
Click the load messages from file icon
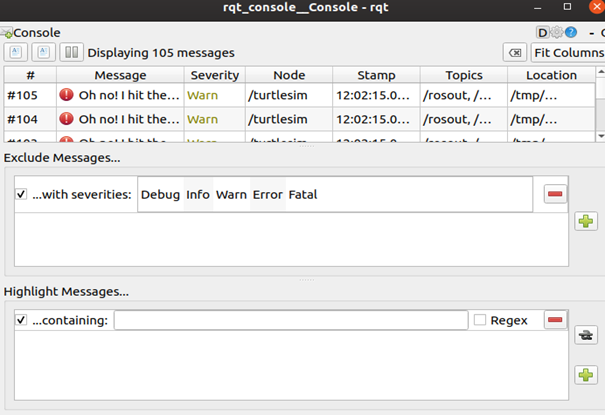coord(17,52)
